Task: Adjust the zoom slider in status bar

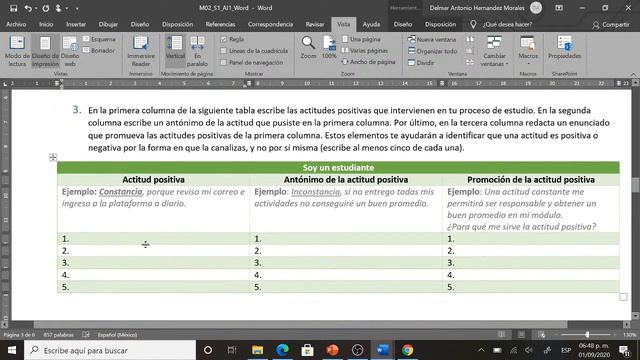Action: point(587,335)
